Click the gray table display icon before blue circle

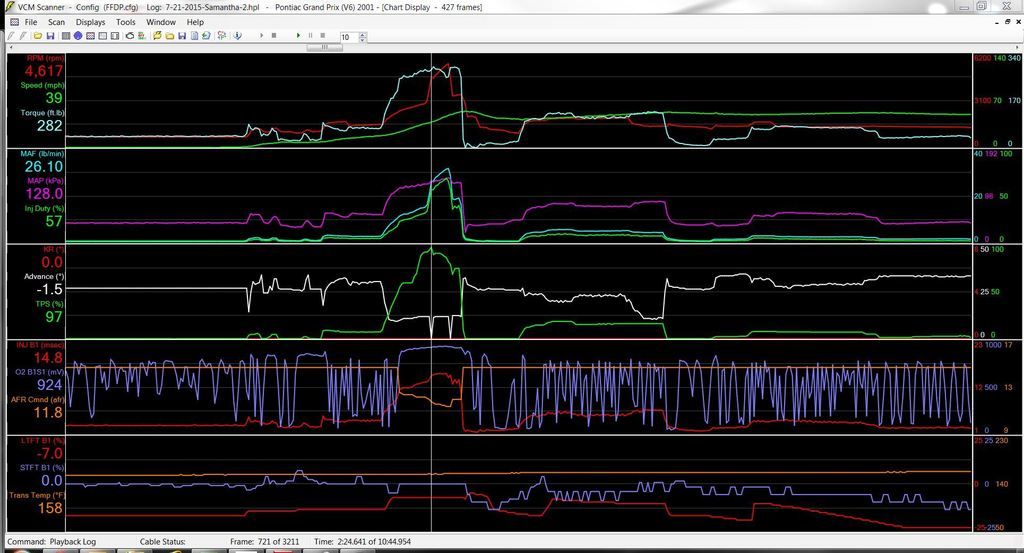pyautogui.click(x=65, y=36)
